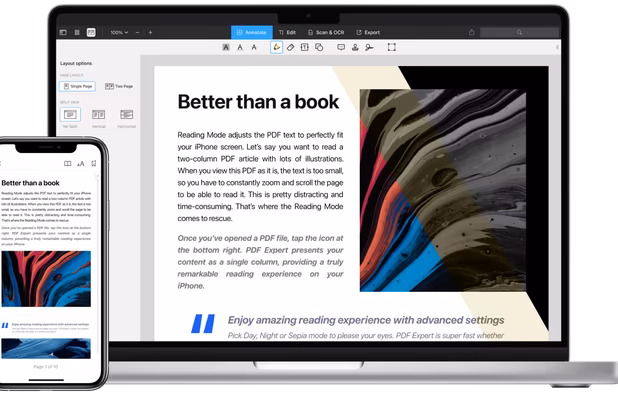Tap the 'Page 1 of 10' indicator on iPhone
618x394 pixels.
point(46,367)
